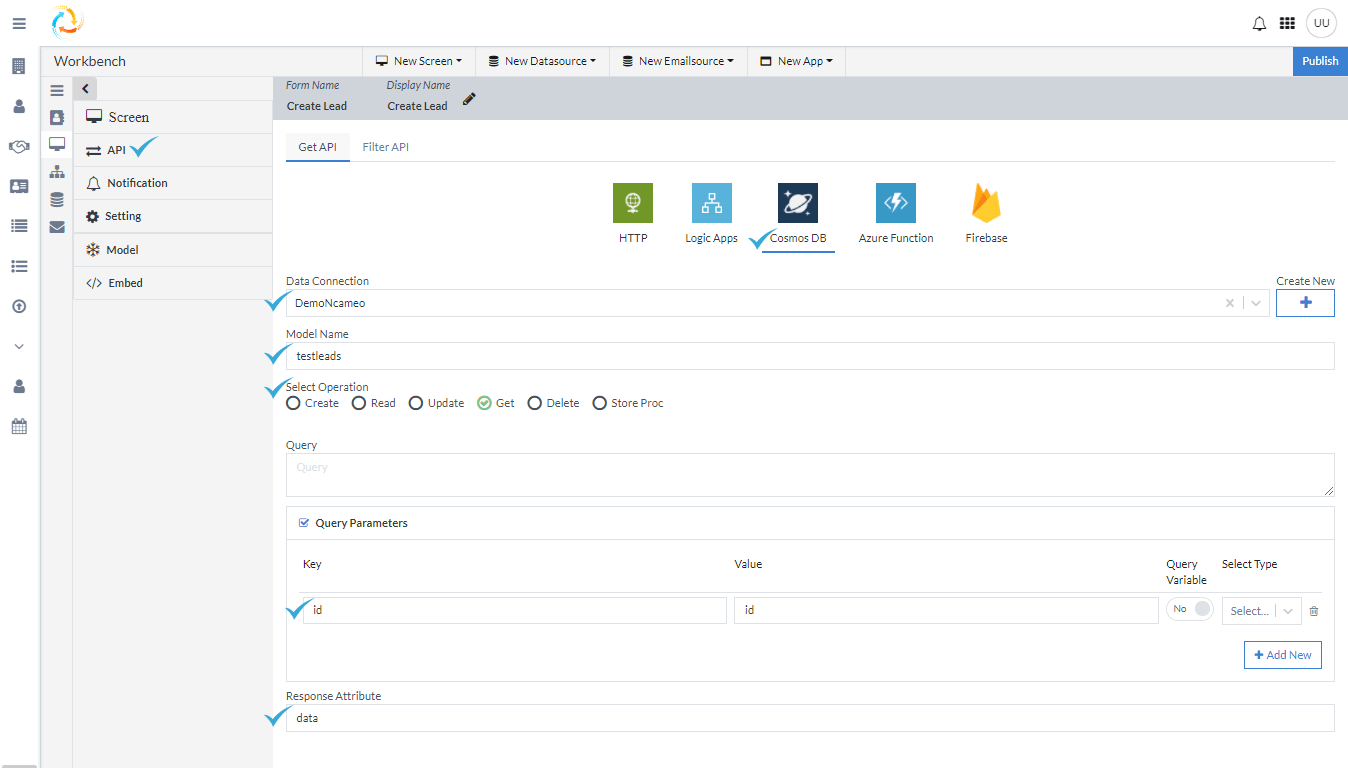Click into the Model Name field
The height and width of the screenshot is (768, 1348).
(810, 356)
